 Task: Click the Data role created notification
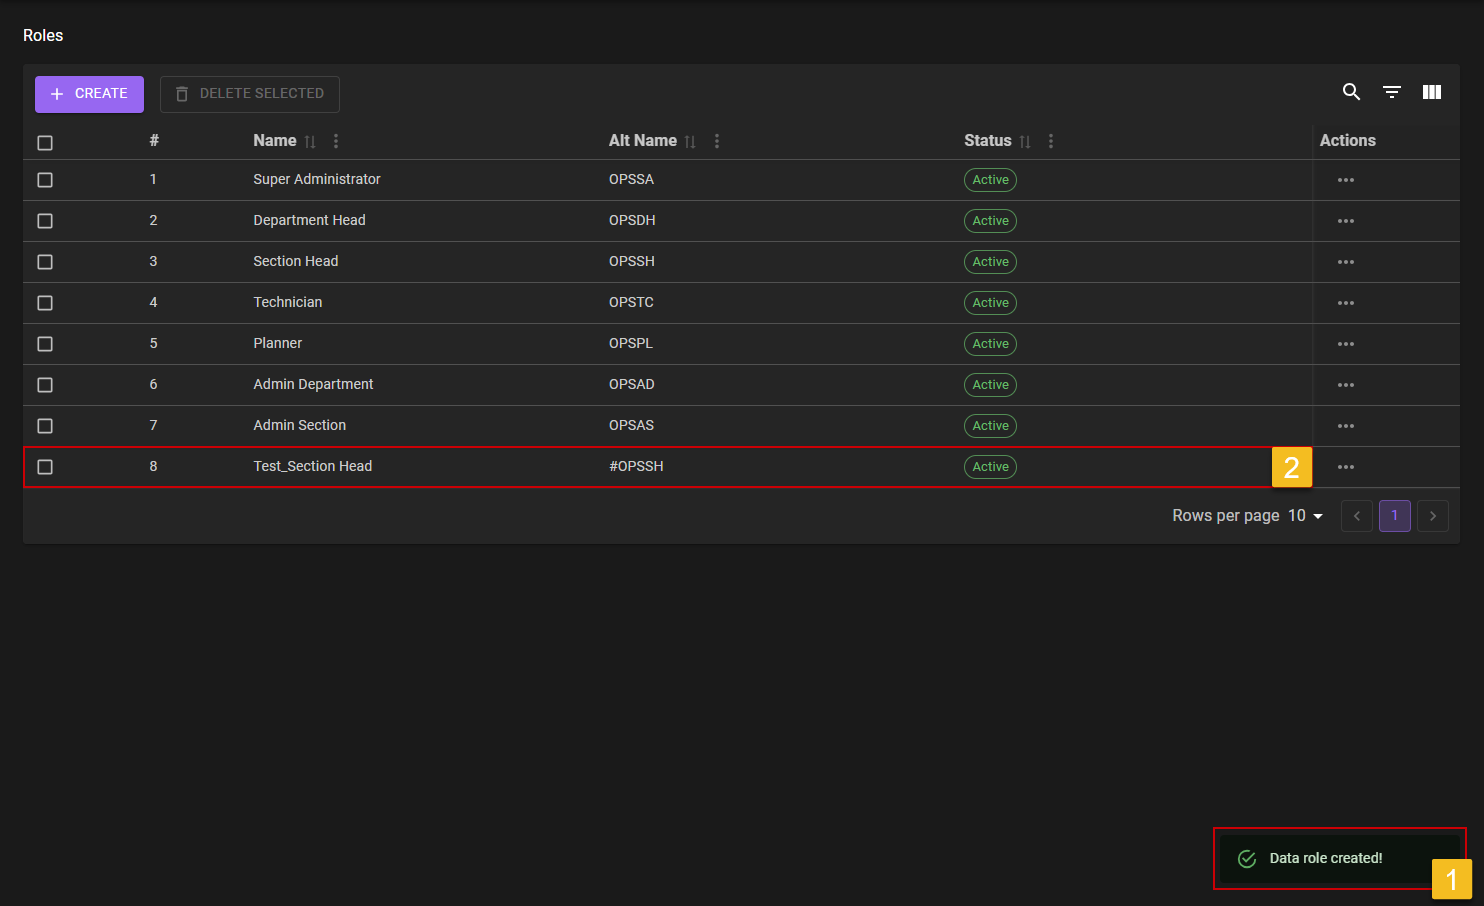click(x=1325, y=858)
